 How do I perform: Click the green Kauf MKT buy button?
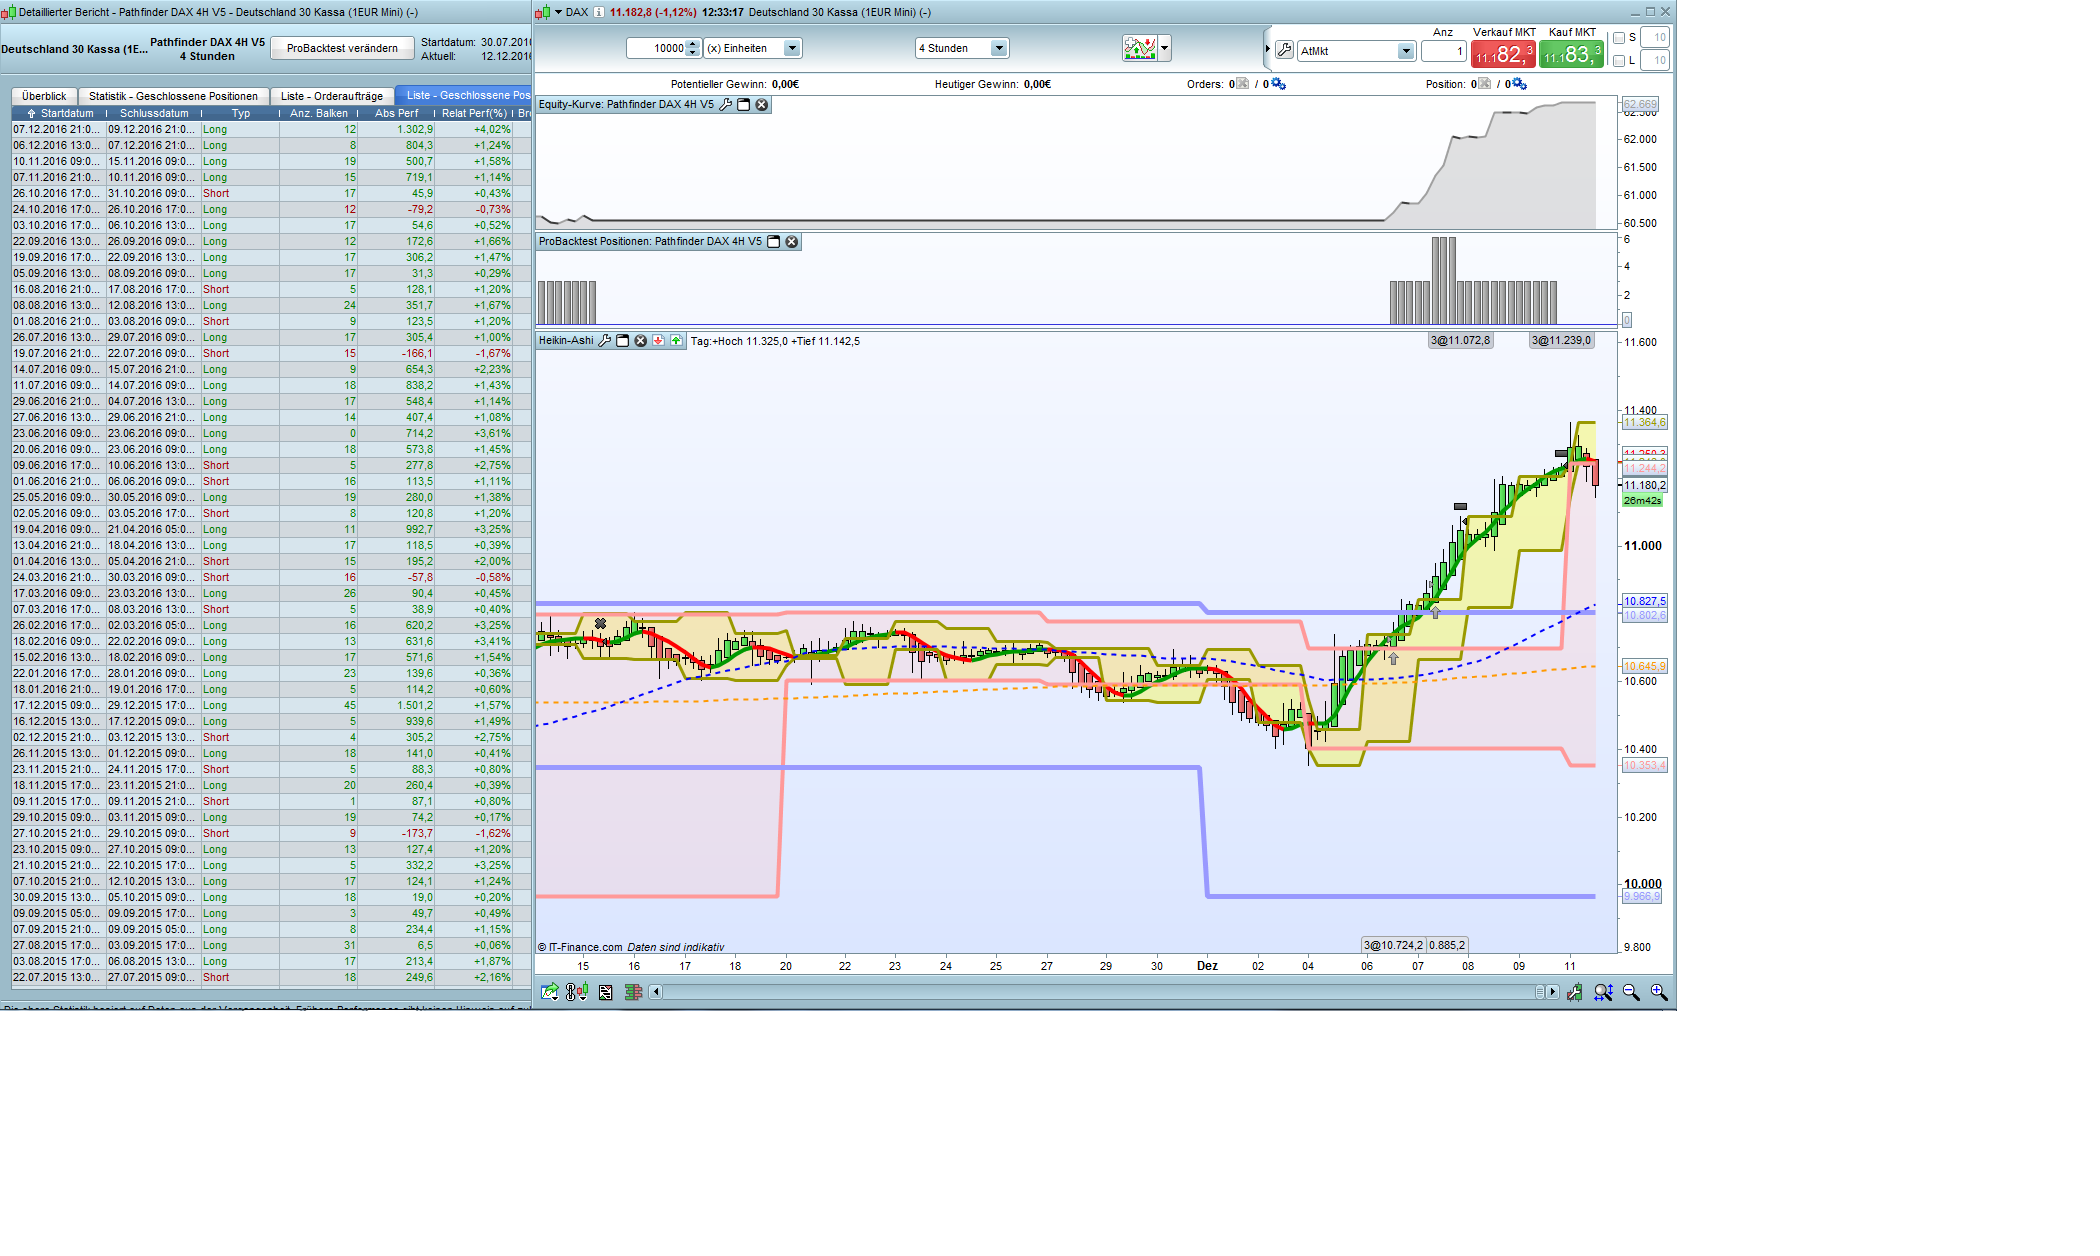pyautogui.click(x=1571, y=54)
